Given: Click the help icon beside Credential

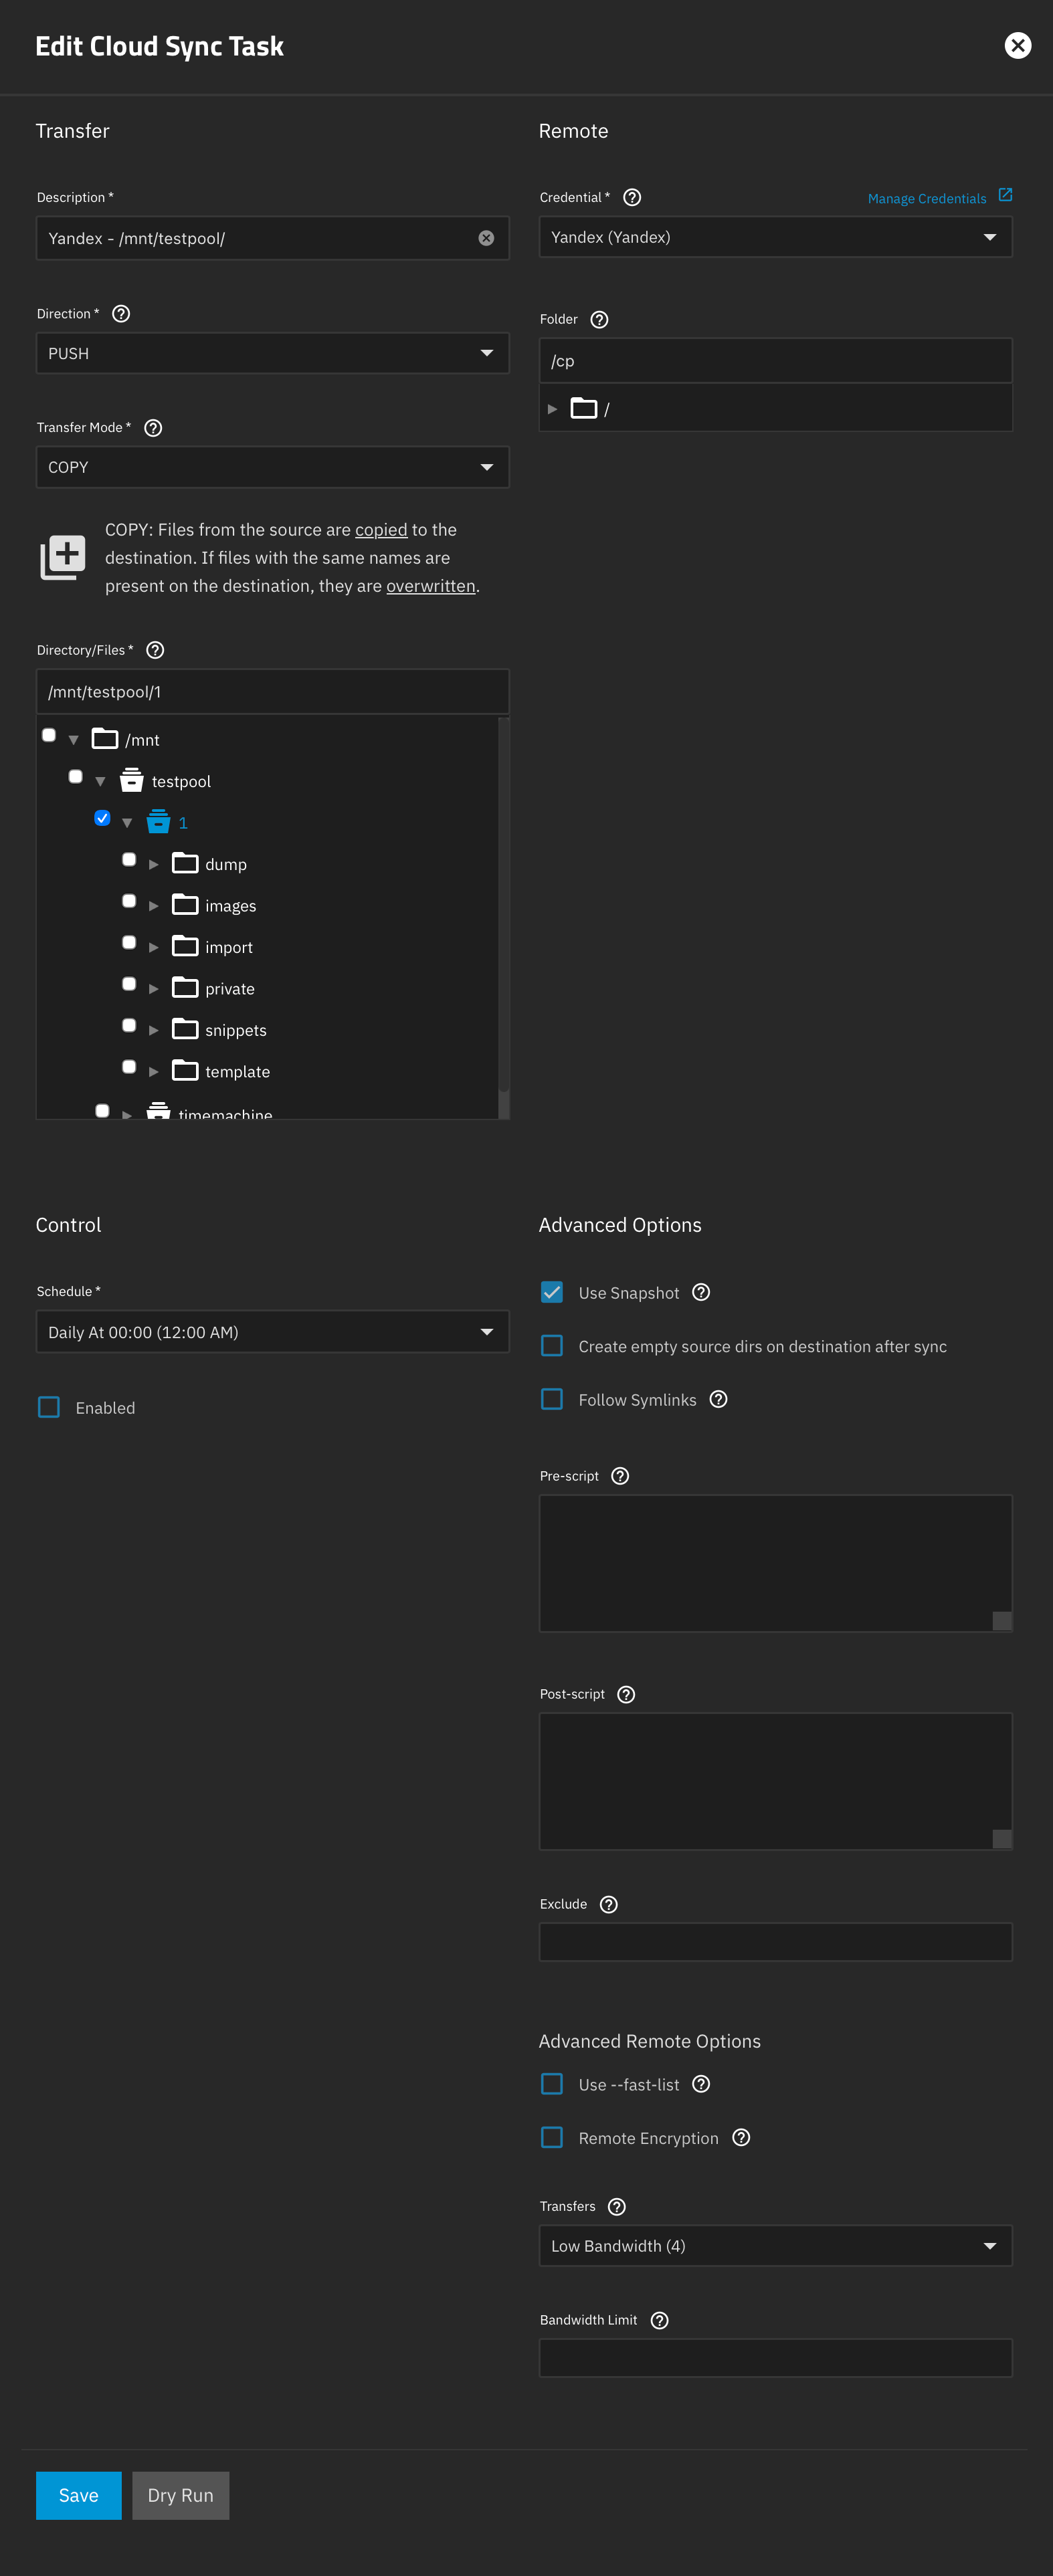Looking at the screenshot, I should [632, 198].
